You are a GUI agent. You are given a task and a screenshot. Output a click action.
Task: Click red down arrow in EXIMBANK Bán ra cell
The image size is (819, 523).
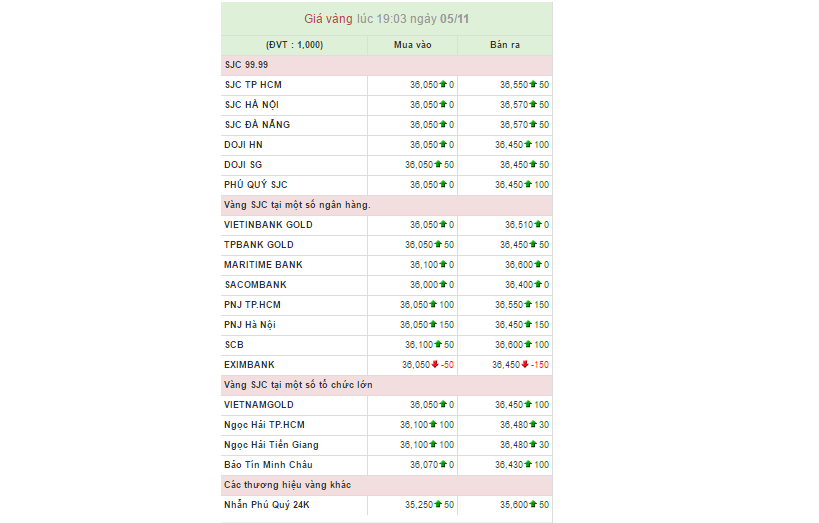tap(525, 365)
